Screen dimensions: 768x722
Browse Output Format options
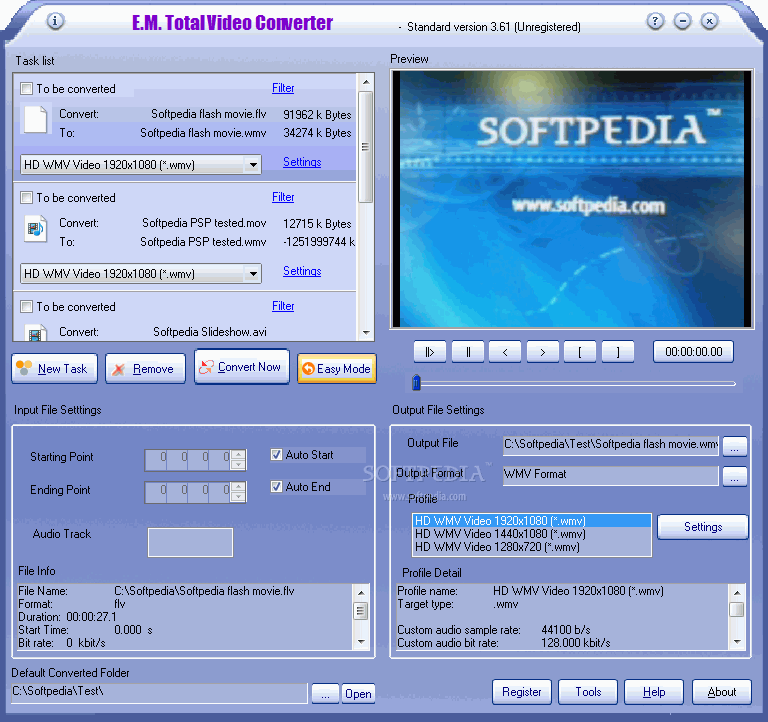[735, 476]
